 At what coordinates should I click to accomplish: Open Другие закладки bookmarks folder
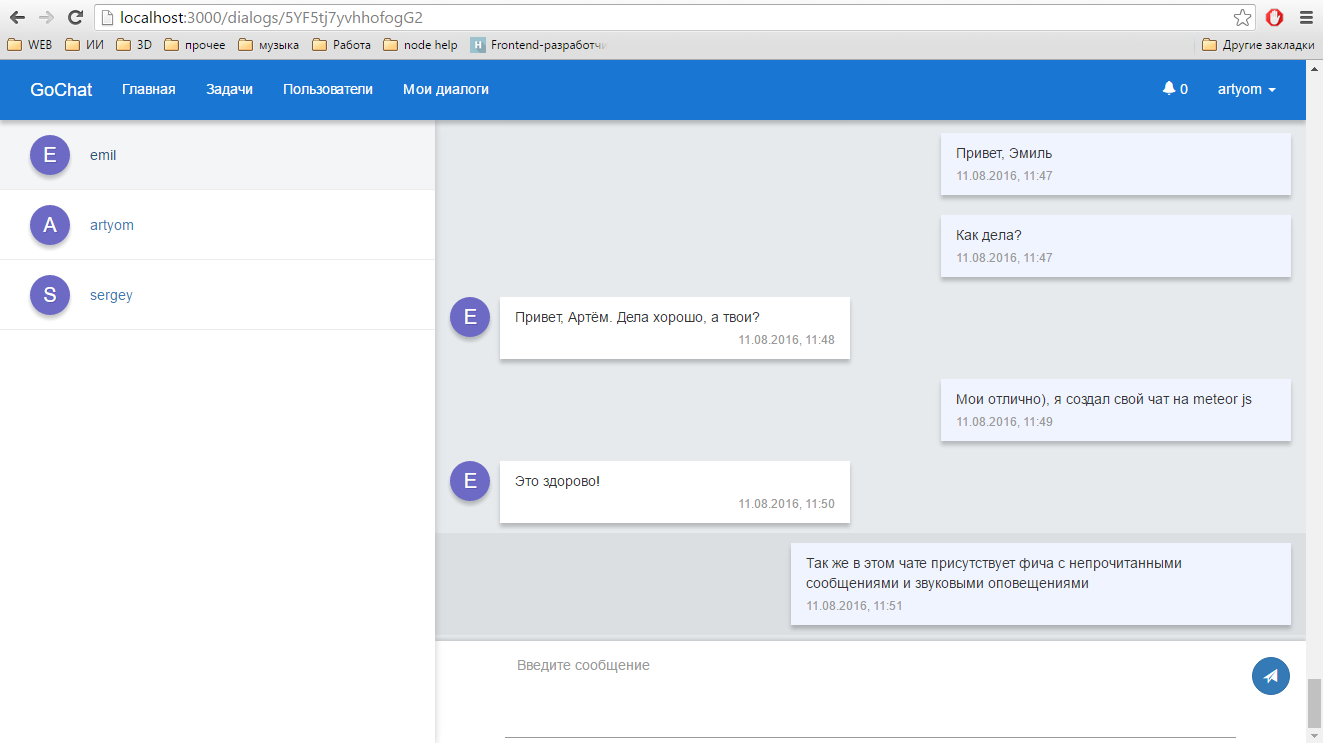tap(1259, 45)
